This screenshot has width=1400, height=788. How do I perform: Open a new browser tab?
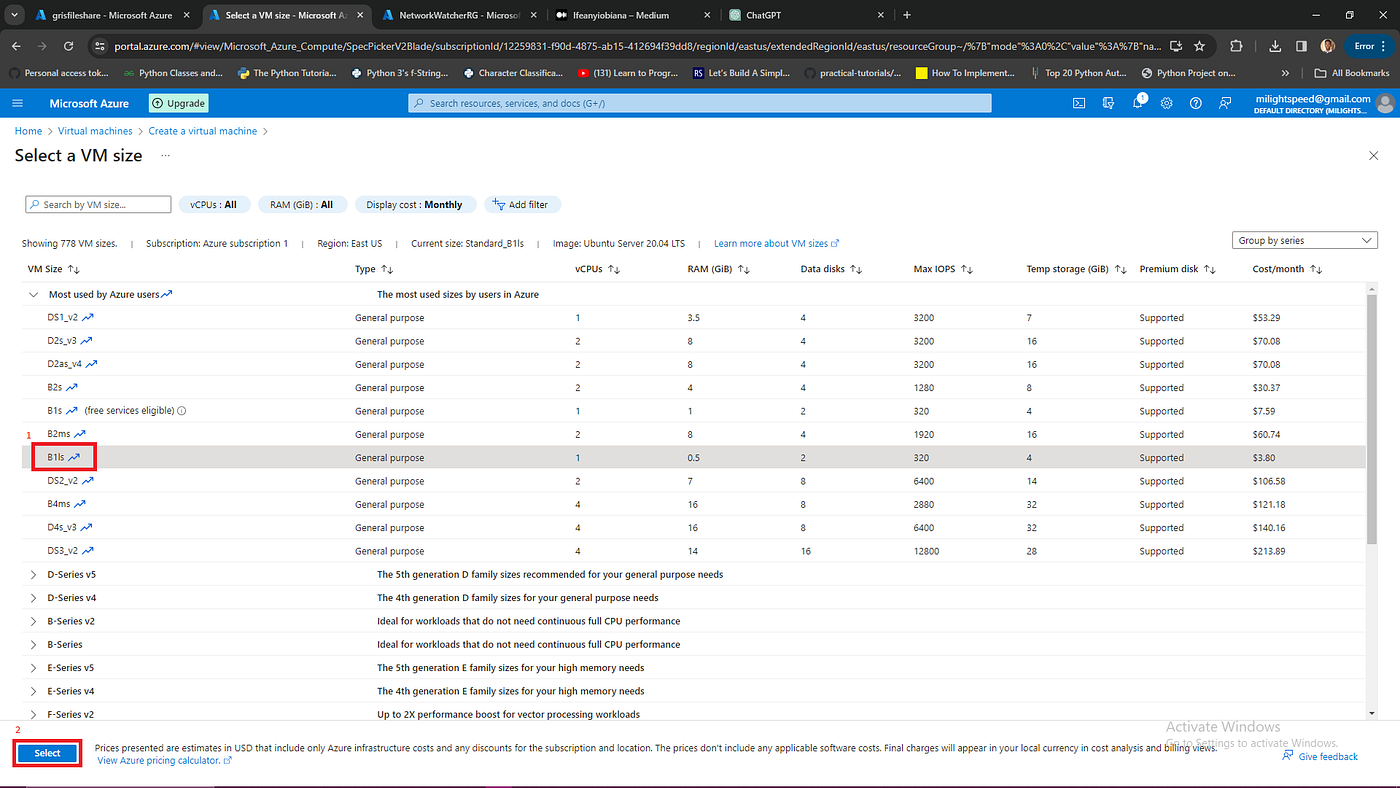coord(907,15)
